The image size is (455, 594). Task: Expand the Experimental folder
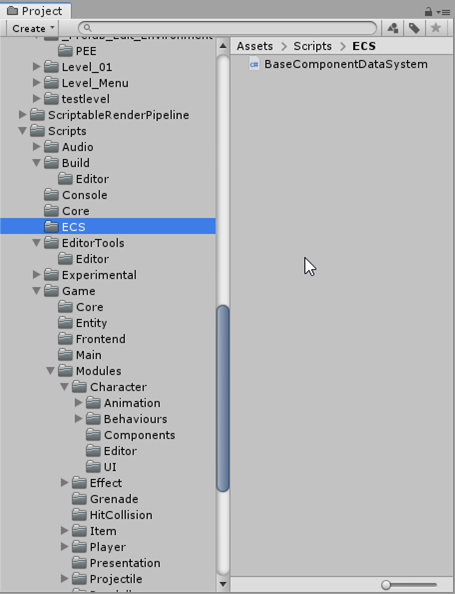[36, 275]
